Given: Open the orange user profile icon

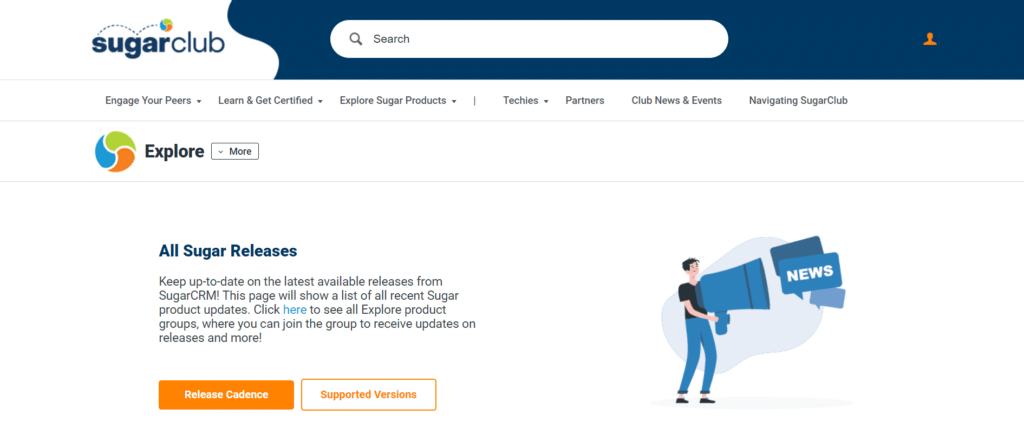Looking at the screenshot, I should click(x=930, y=39).
